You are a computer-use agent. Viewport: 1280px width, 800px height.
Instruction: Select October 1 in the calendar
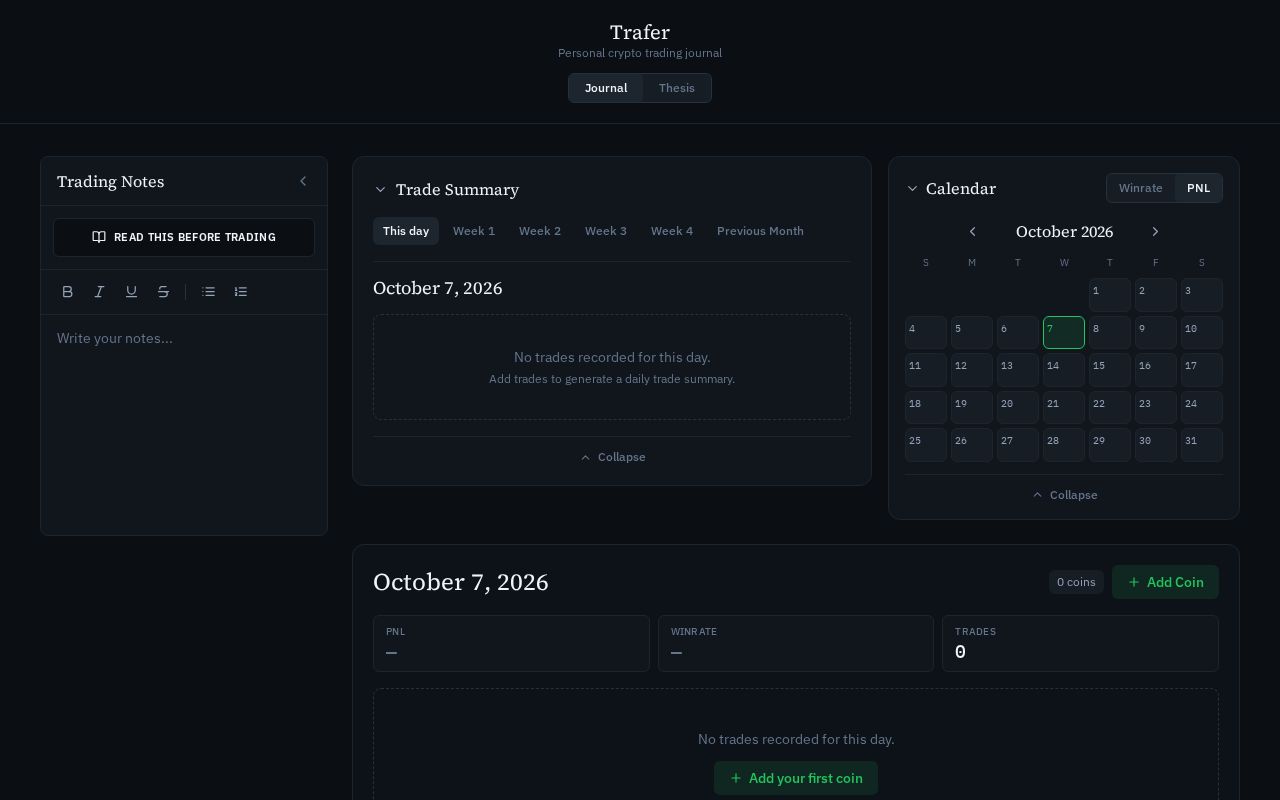tap(1110, 295)
